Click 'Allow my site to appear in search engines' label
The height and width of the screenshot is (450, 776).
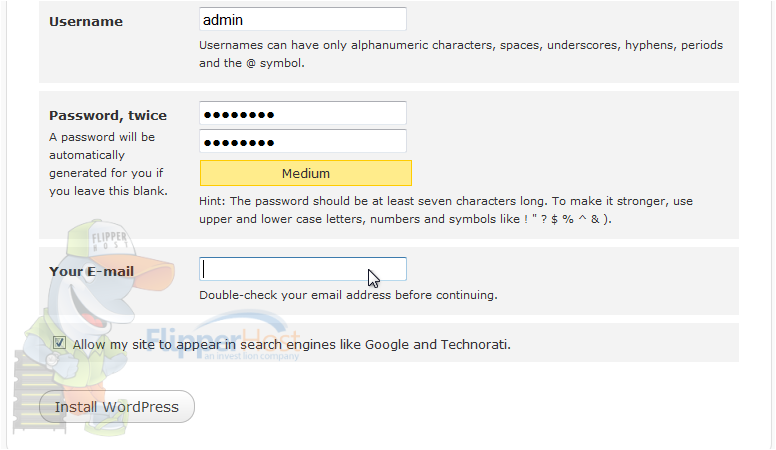tap(291, 345)
